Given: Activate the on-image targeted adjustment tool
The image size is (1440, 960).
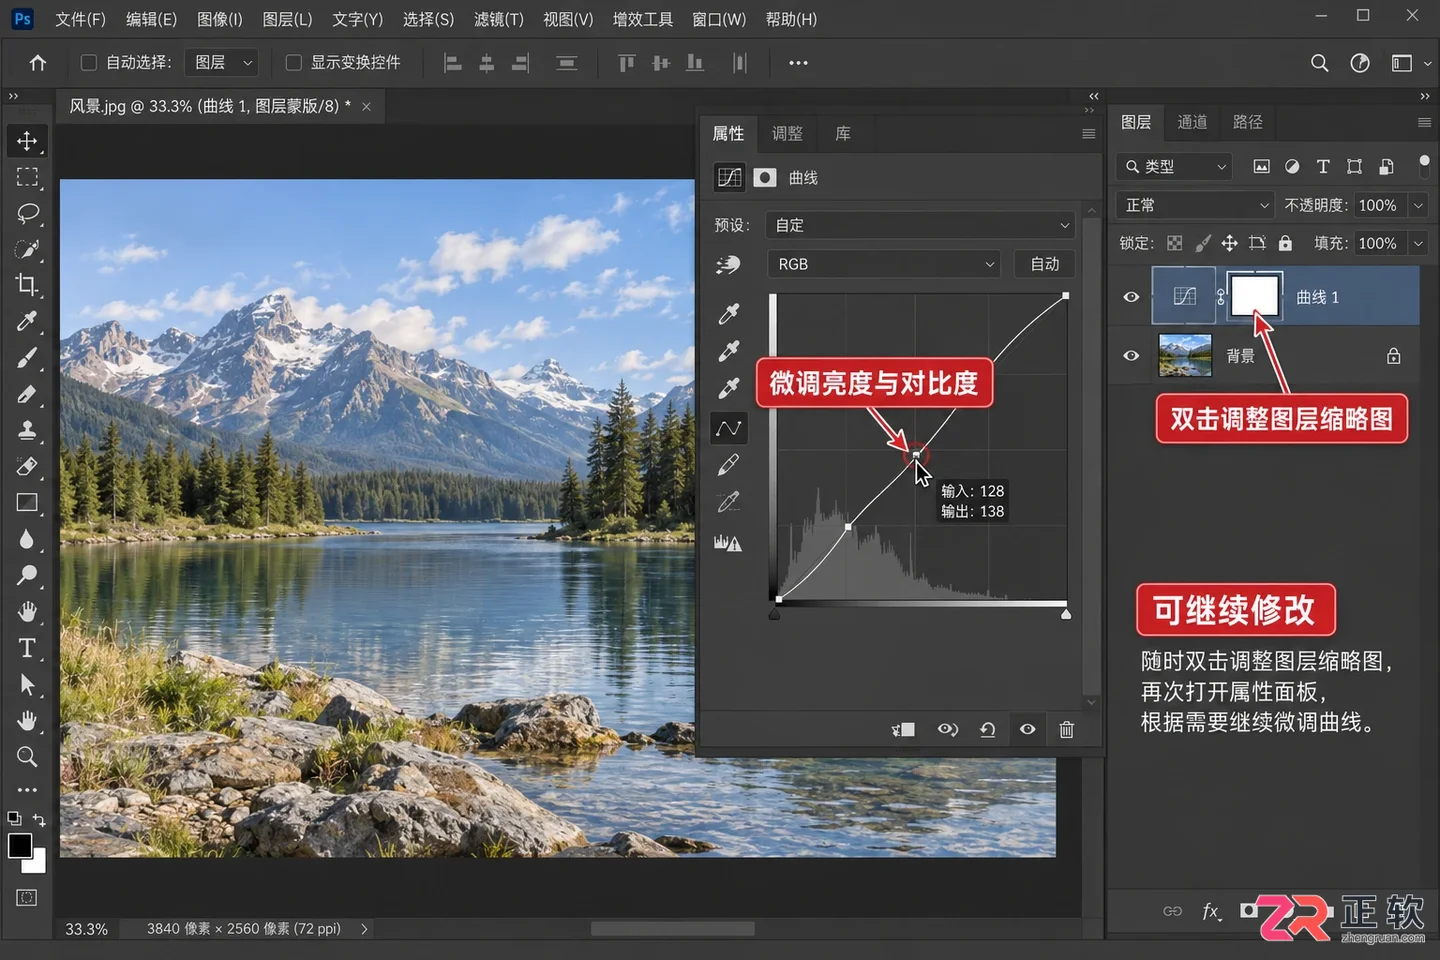Looking at the screenshot, I should pyautogui.click(x=728, y=264).
